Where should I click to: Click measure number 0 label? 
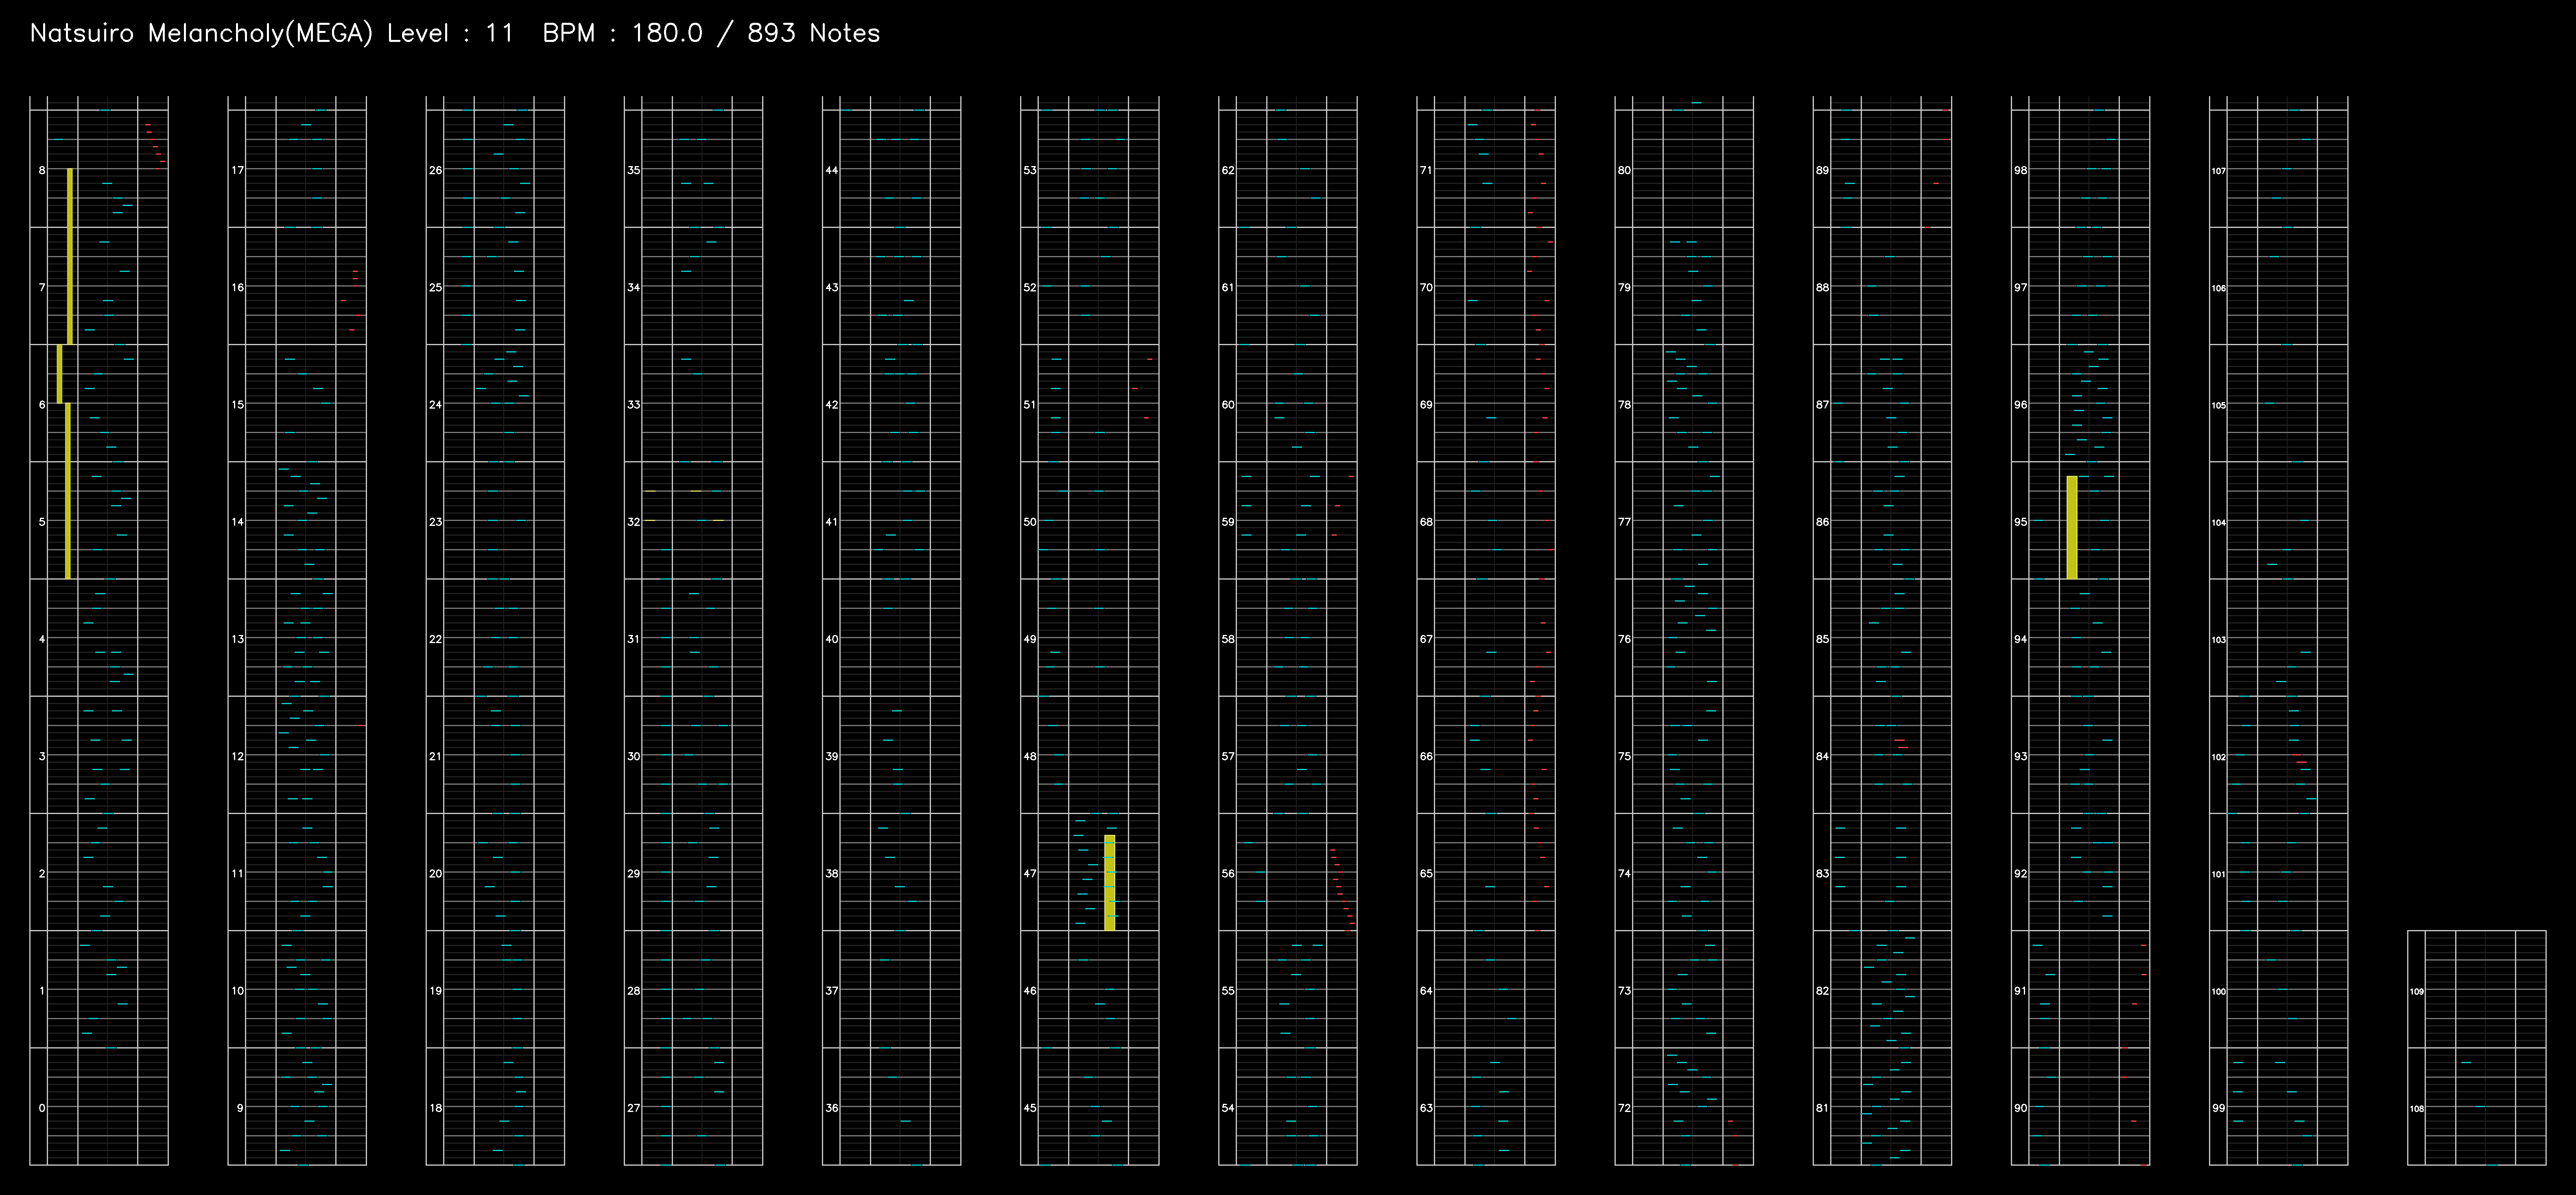[x=42, y=1108]
